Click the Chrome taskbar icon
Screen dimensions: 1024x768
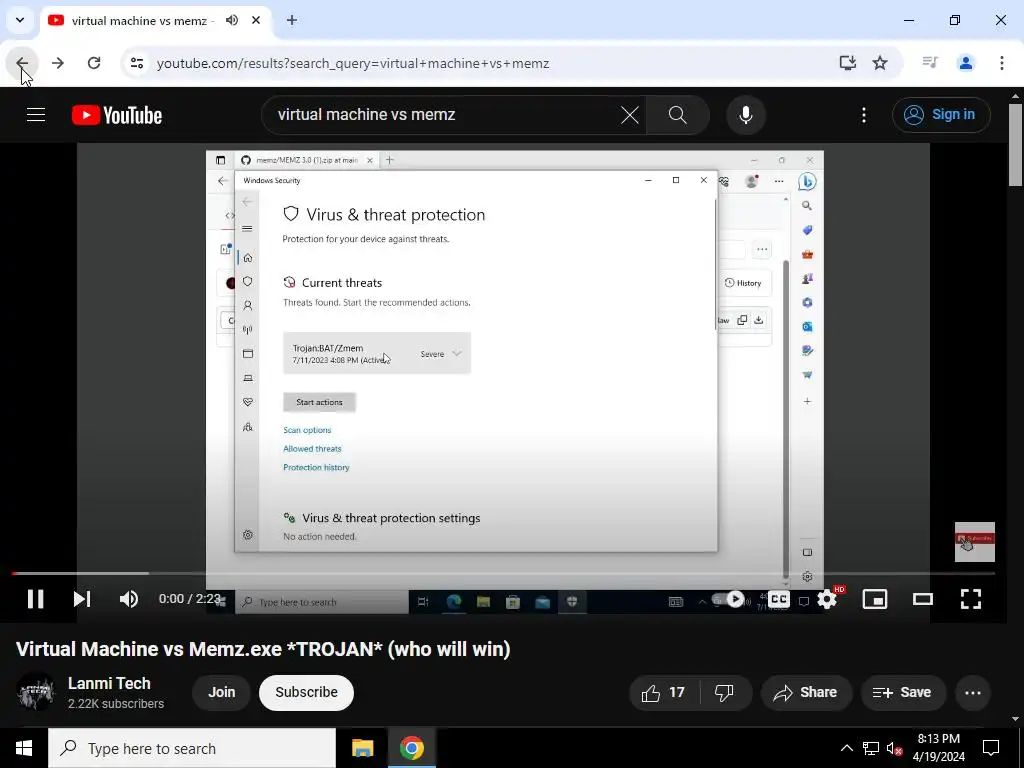[x=411, y=748]
